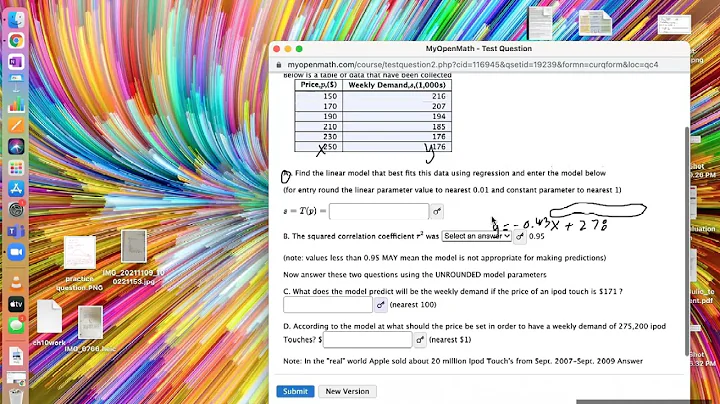Click the real-world Apple sales note
The image size is (720, 404).
point(463,361)
